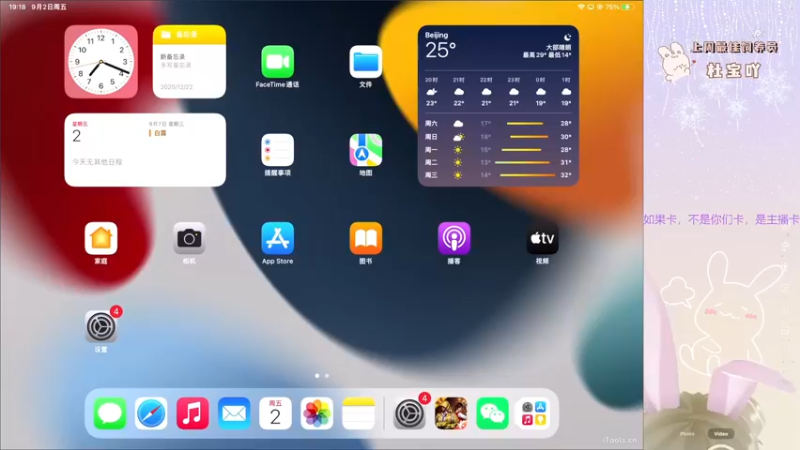Open the Home (家庭) app
800x450 pixels.
[x=101, y=238]
